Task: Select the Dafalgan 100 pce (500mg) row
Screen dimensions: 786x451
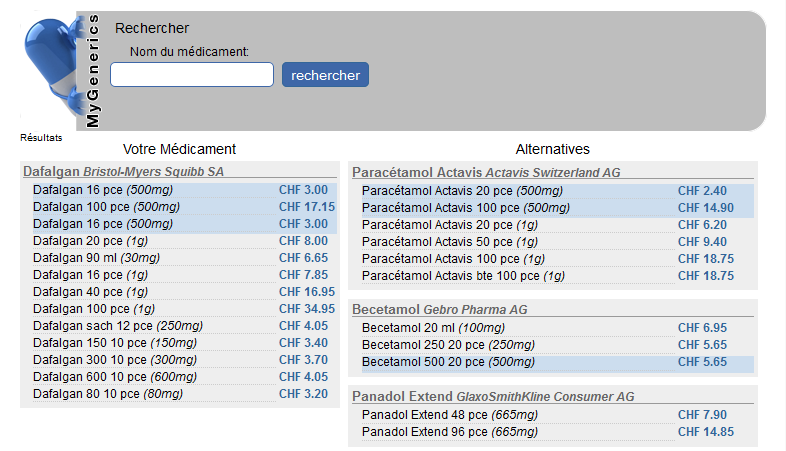Action: tap(184, 207)
